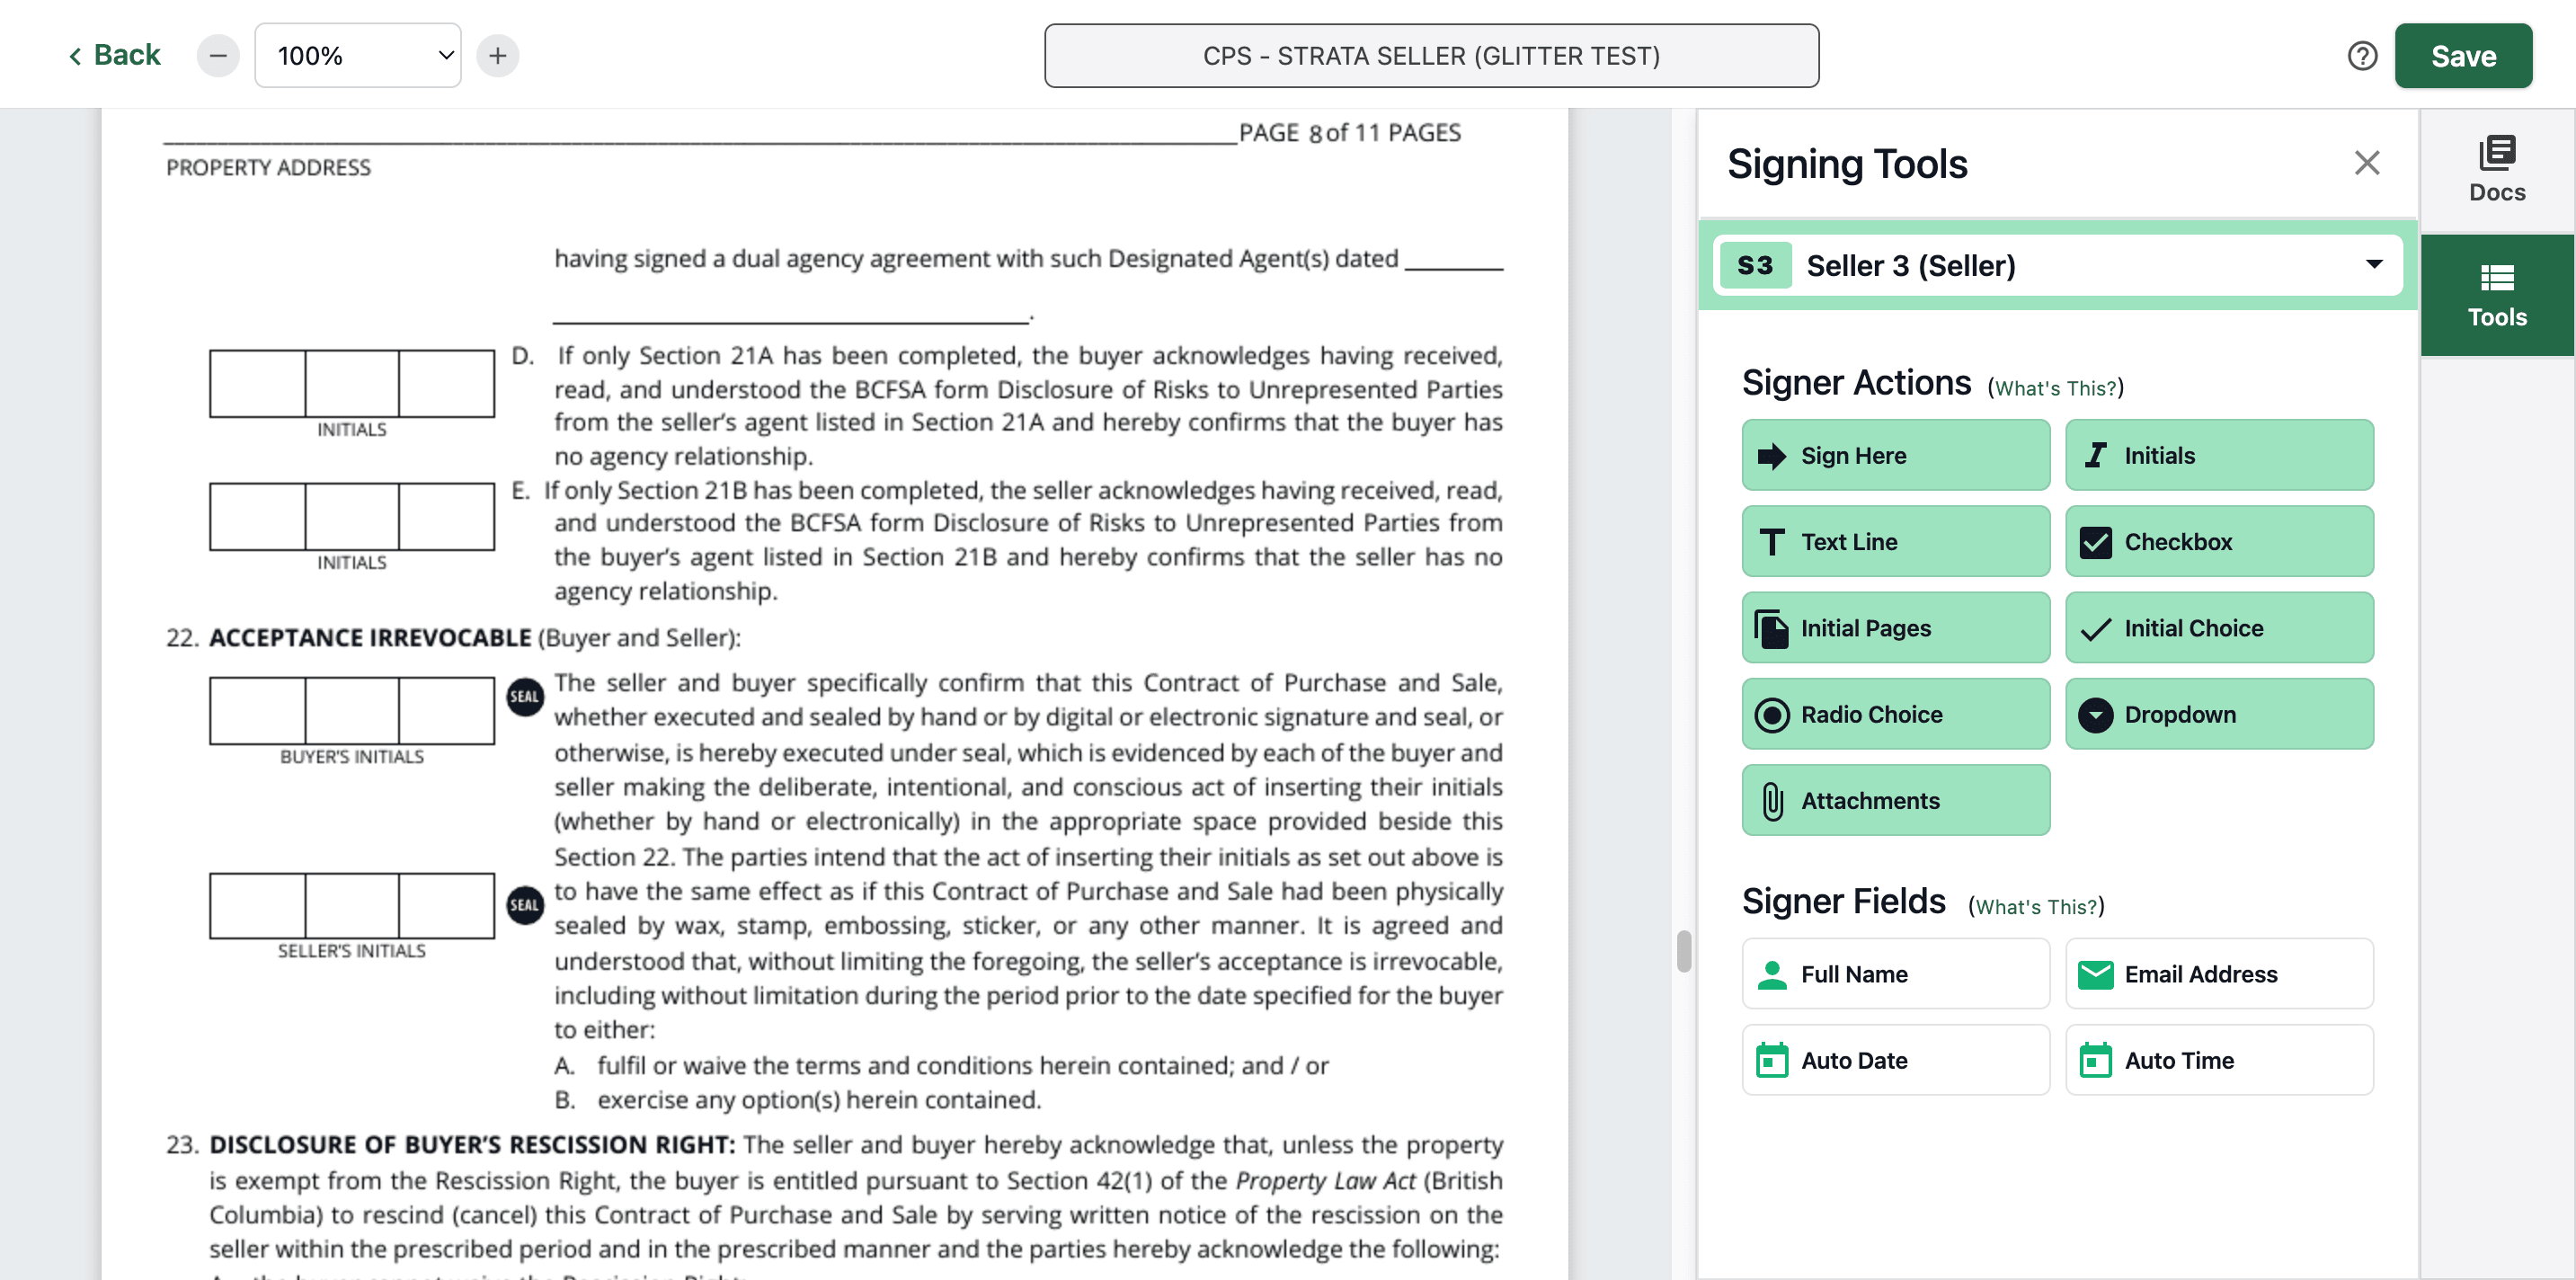2576x1280 pixels.
Task: Open What's This beside Signer Fields
Action: (x=2036, y=906)
